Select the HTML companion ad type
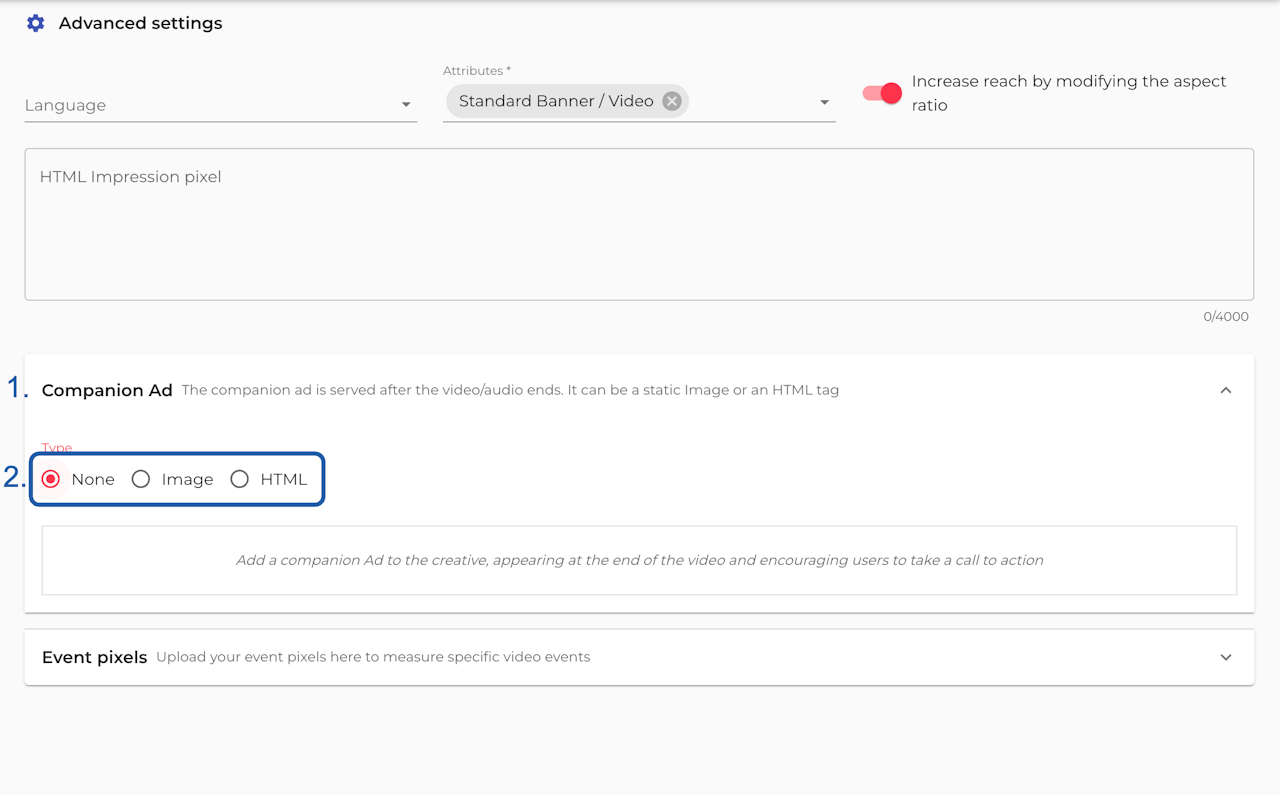1280x795 pixels. 240,480
